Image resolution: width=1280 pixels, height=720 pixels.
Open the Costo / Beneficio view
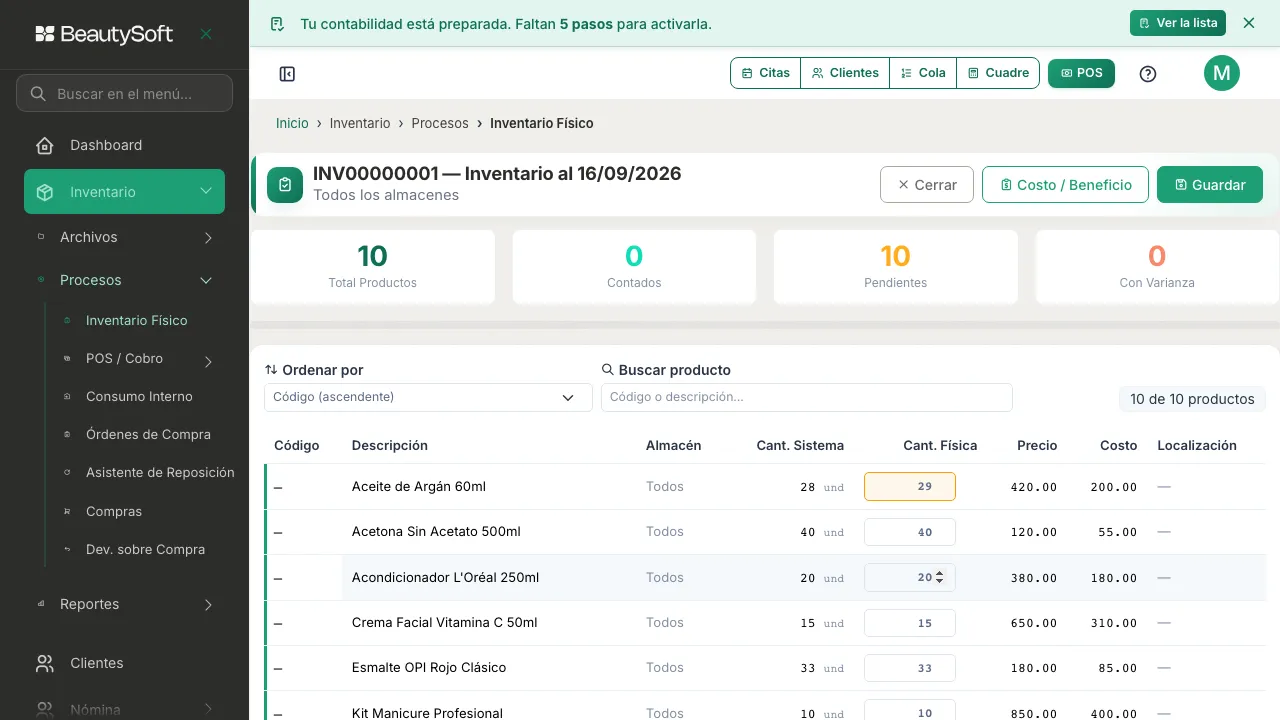pyautogui.click(x=1065, y=185)
